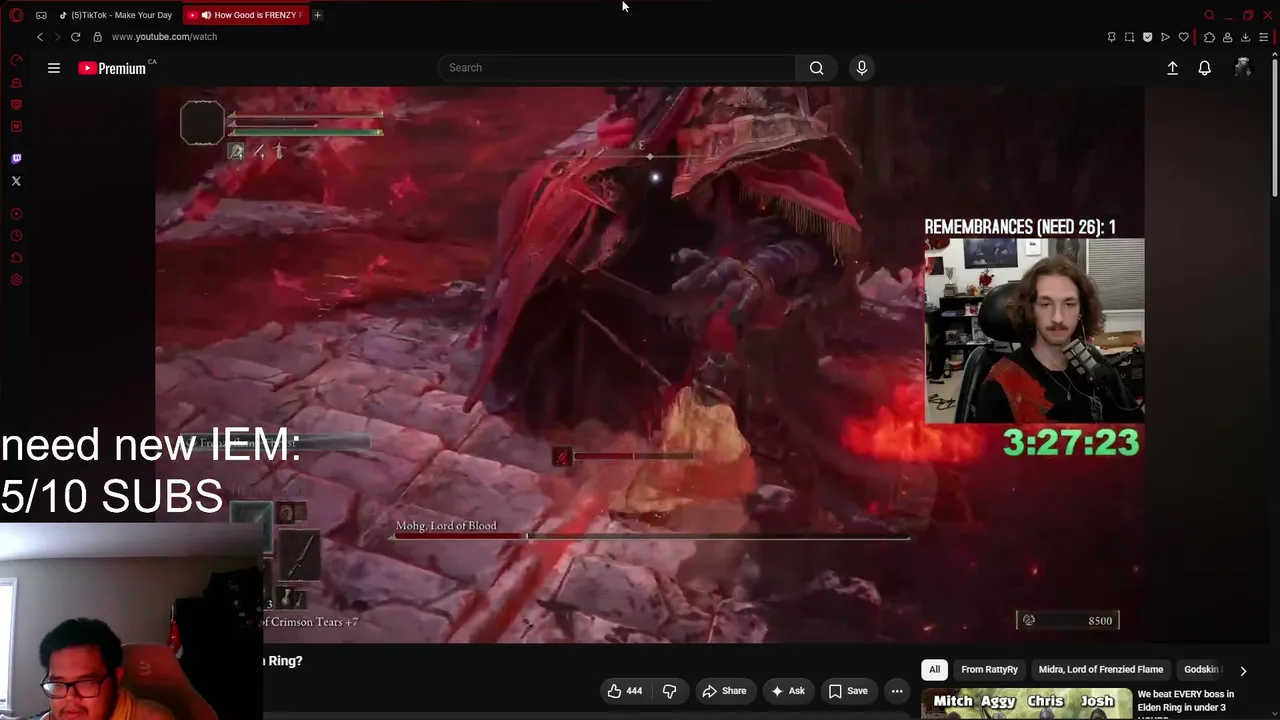
Task: Open the YouTube guide hamburger menu
Action: 54,68
